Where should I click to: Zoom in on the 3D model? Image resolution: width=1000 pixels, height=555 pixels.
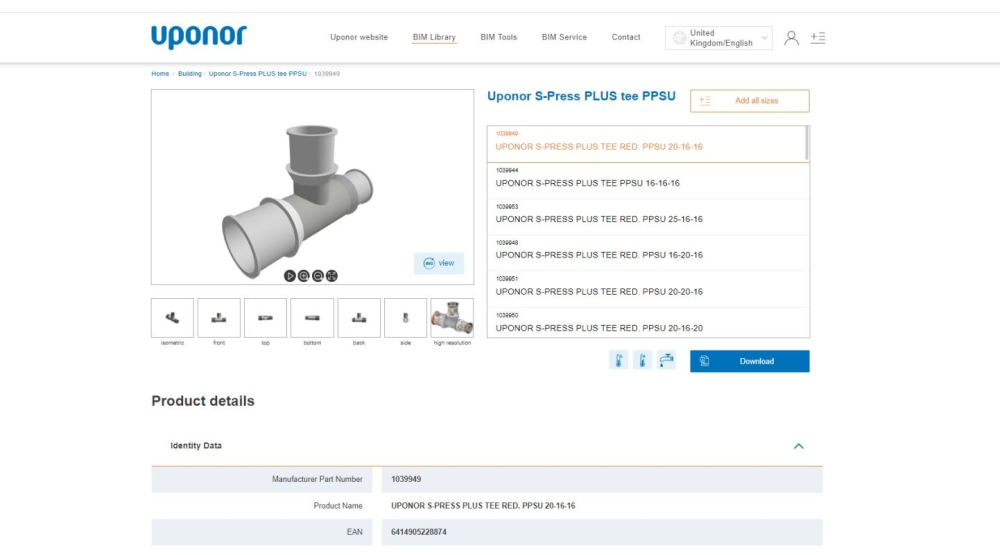(304, 276)
